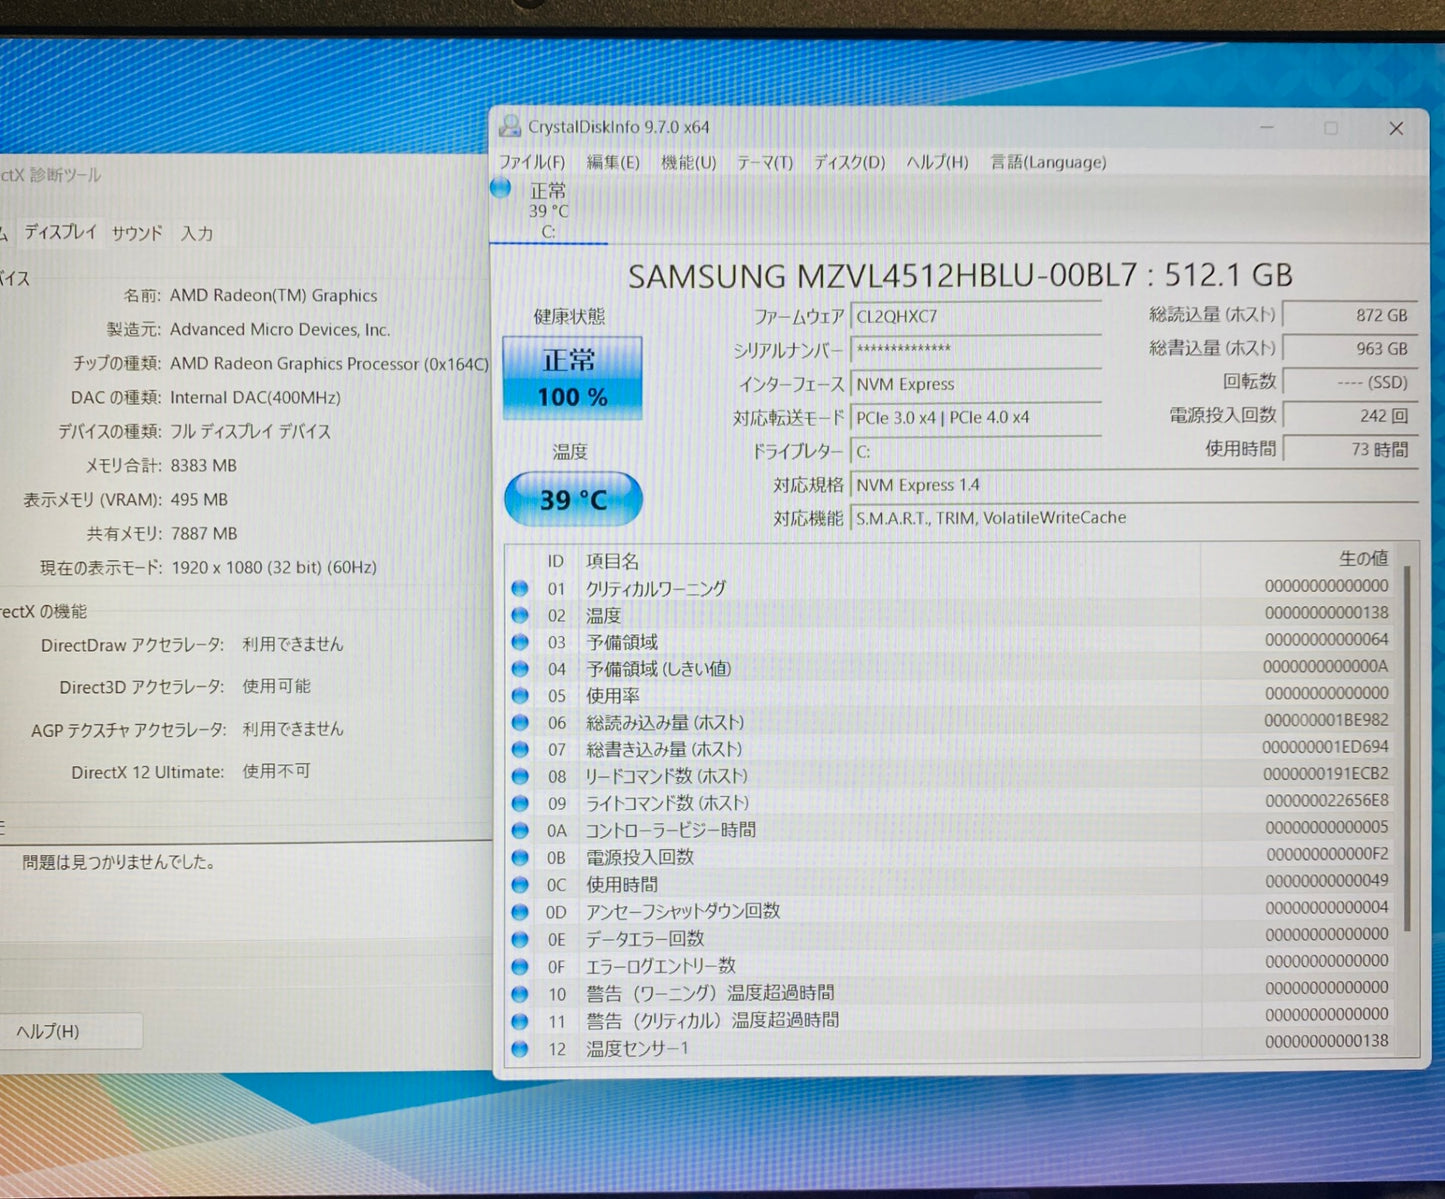The image size is (1445, 1199).
Task: Switch to the 入力 tab in DirectX tool
Action: click(x=199, y=233)
